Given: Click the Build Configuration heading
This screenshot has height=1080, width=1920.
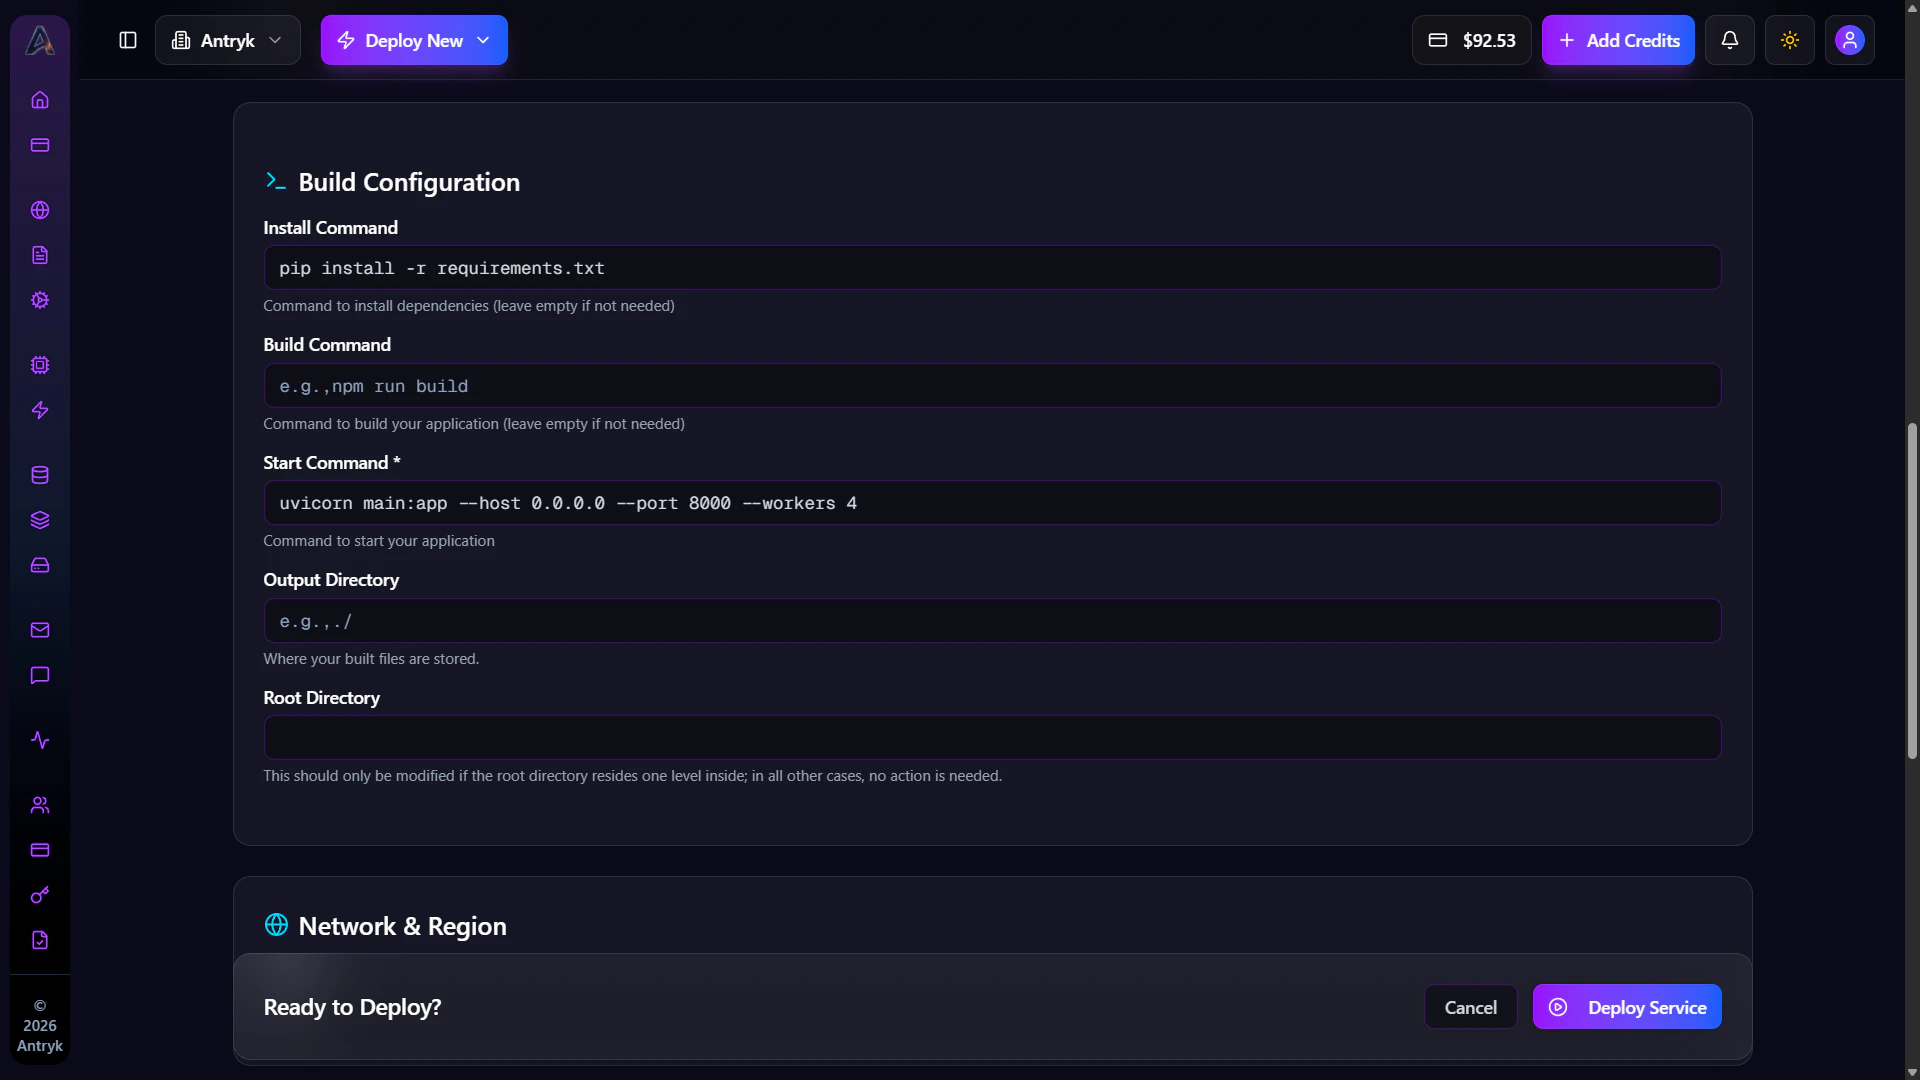Looking at the screenshot, I should [409, 182].
